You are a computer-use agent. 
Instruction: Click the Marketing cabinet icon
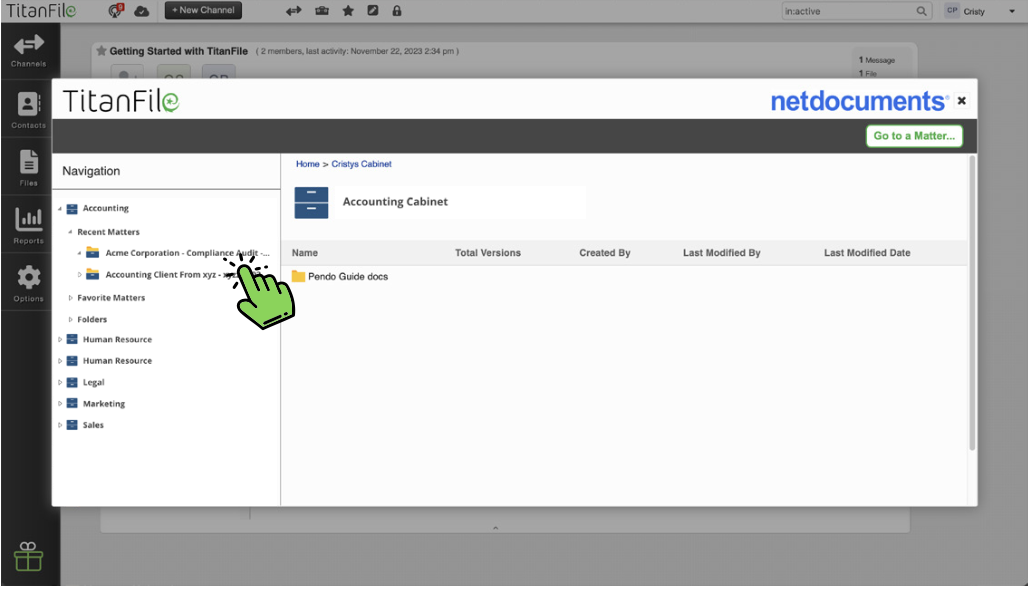72,403
